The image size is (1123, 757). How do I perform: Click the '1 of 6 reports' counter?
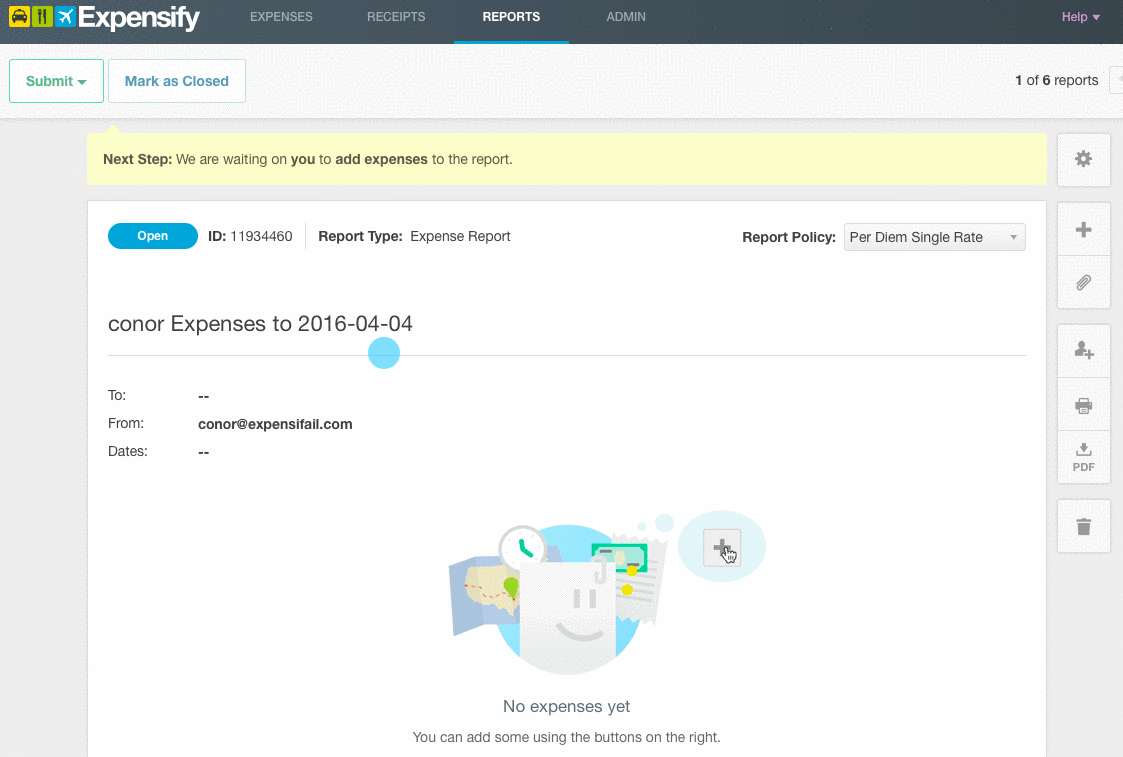[x=1056, y=80]
